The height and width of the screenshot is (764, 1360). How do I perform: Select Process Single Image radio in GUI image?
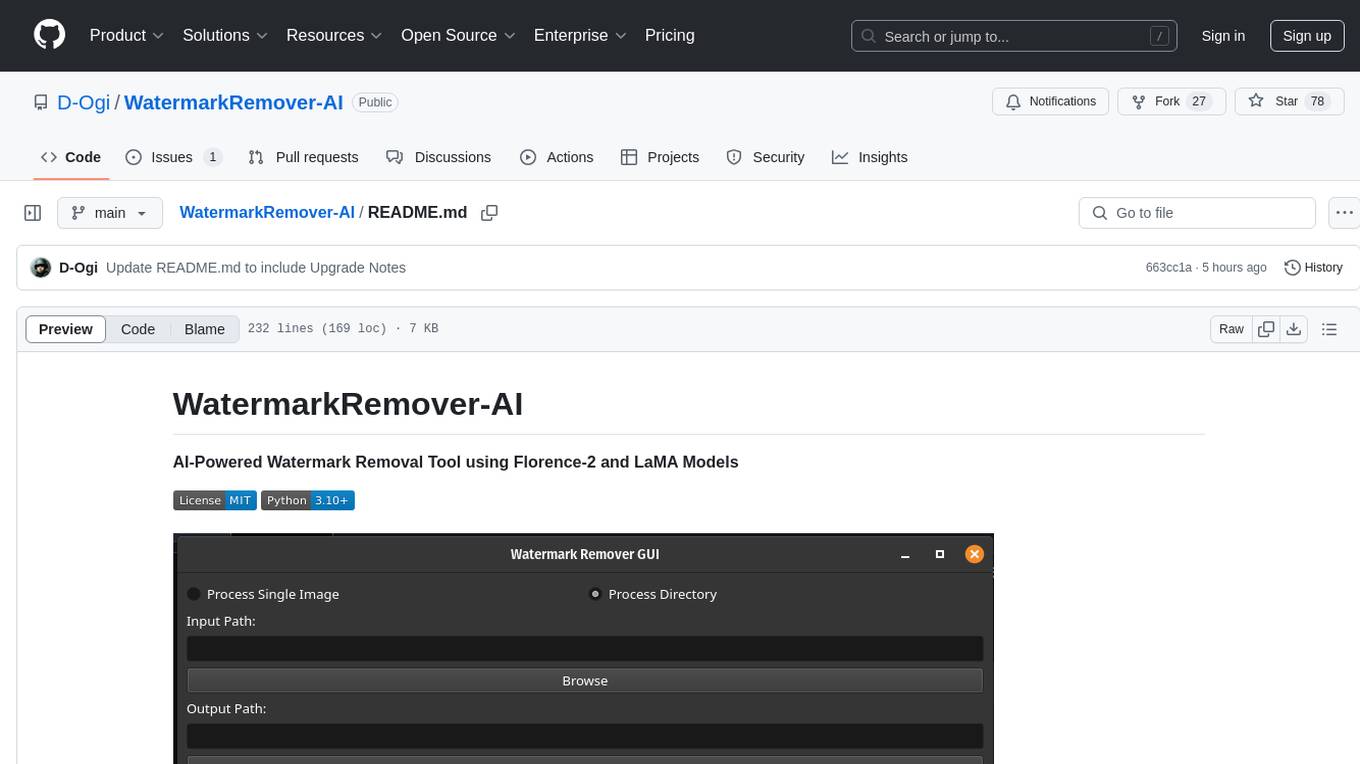pyautogui.click(x=194, y=594)
